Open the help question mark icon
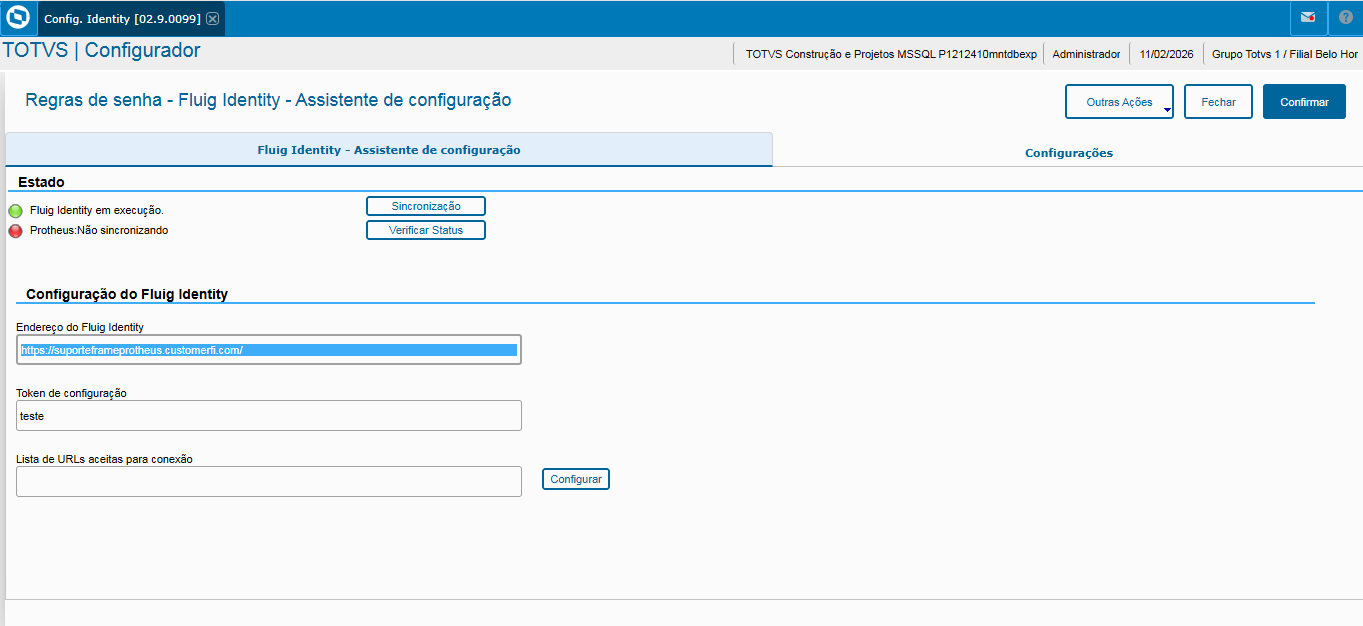Viewport: 1363px width, 626px height. pos(1345,18)
